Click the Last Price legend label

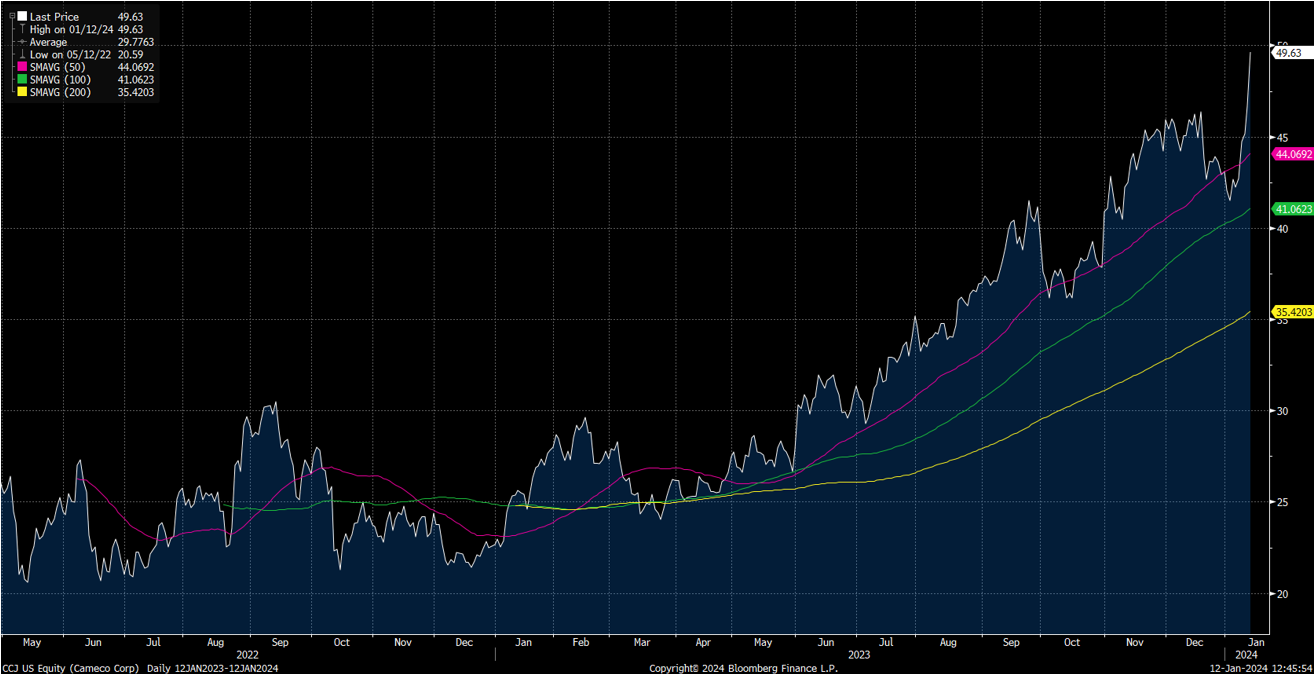(x=52, y=17)
